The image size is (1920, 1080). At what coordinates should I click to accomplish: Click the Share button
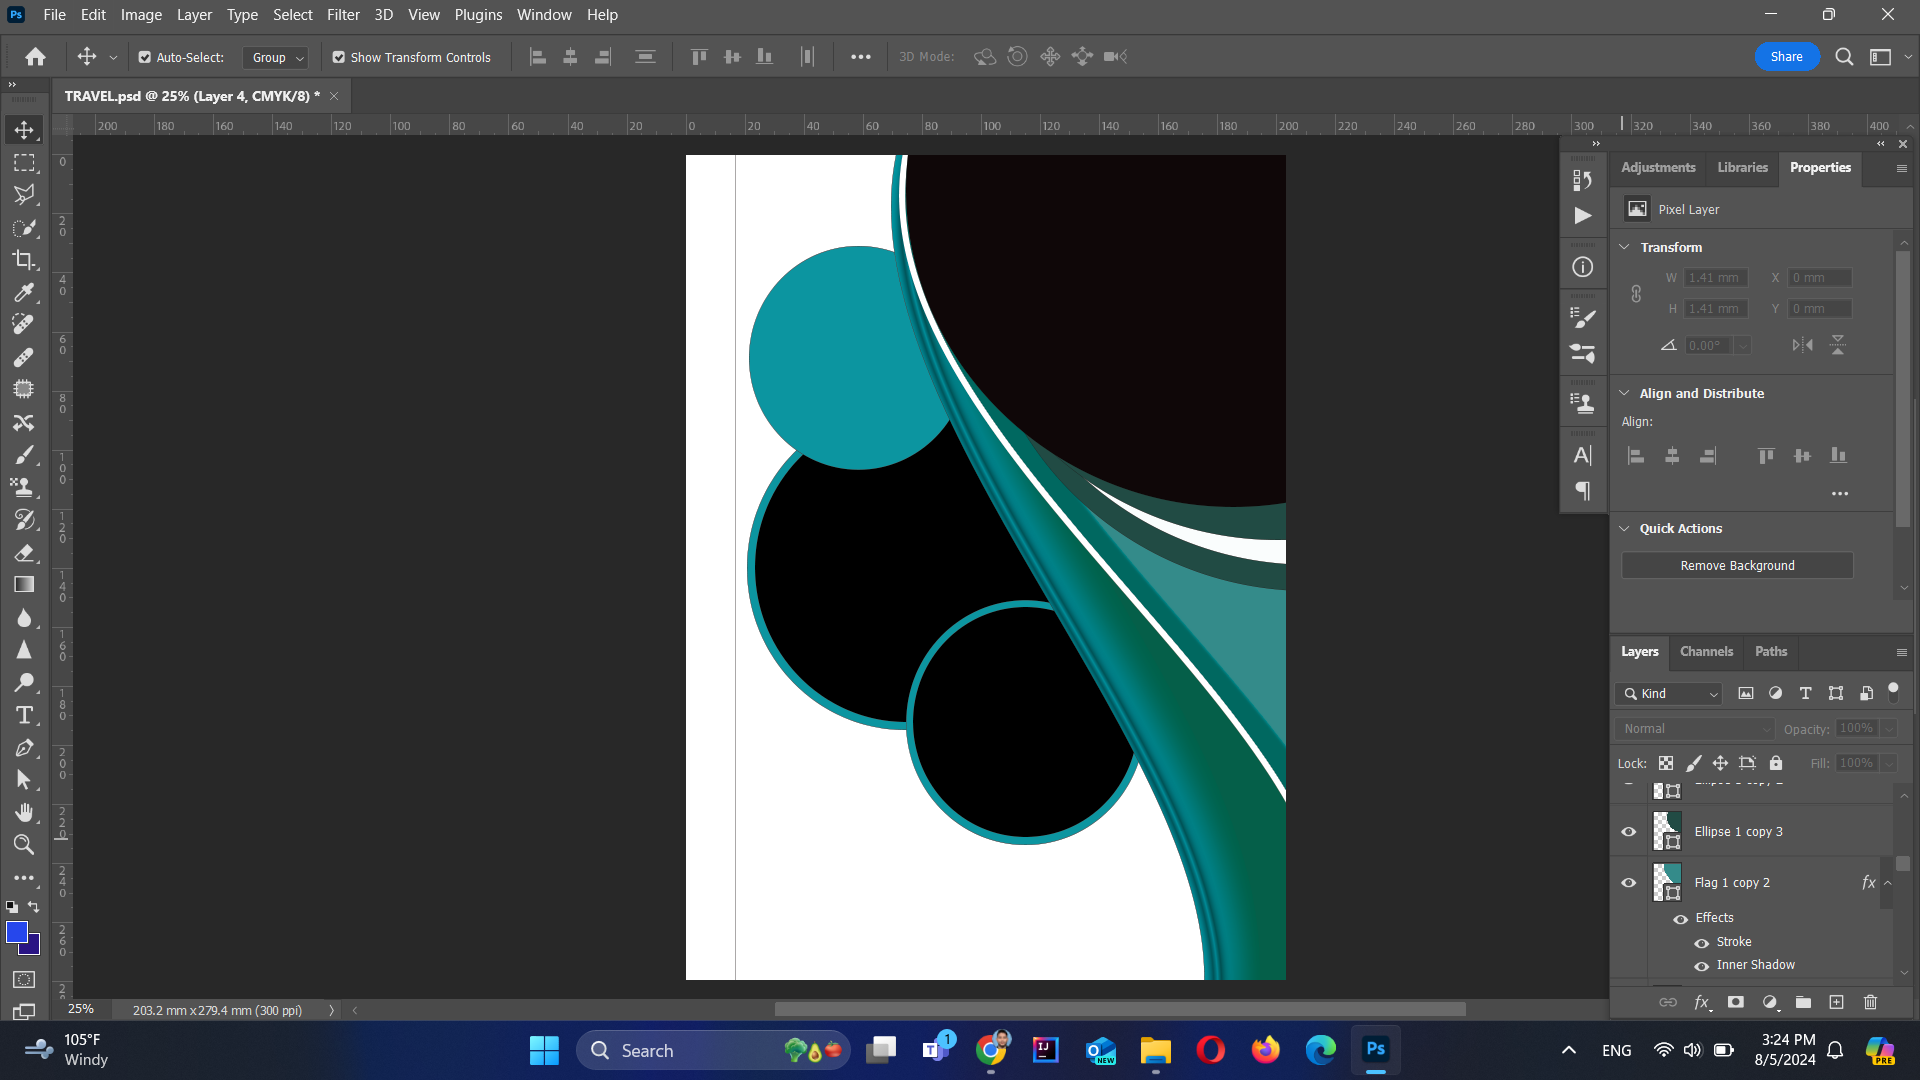tap(1786, 57)
